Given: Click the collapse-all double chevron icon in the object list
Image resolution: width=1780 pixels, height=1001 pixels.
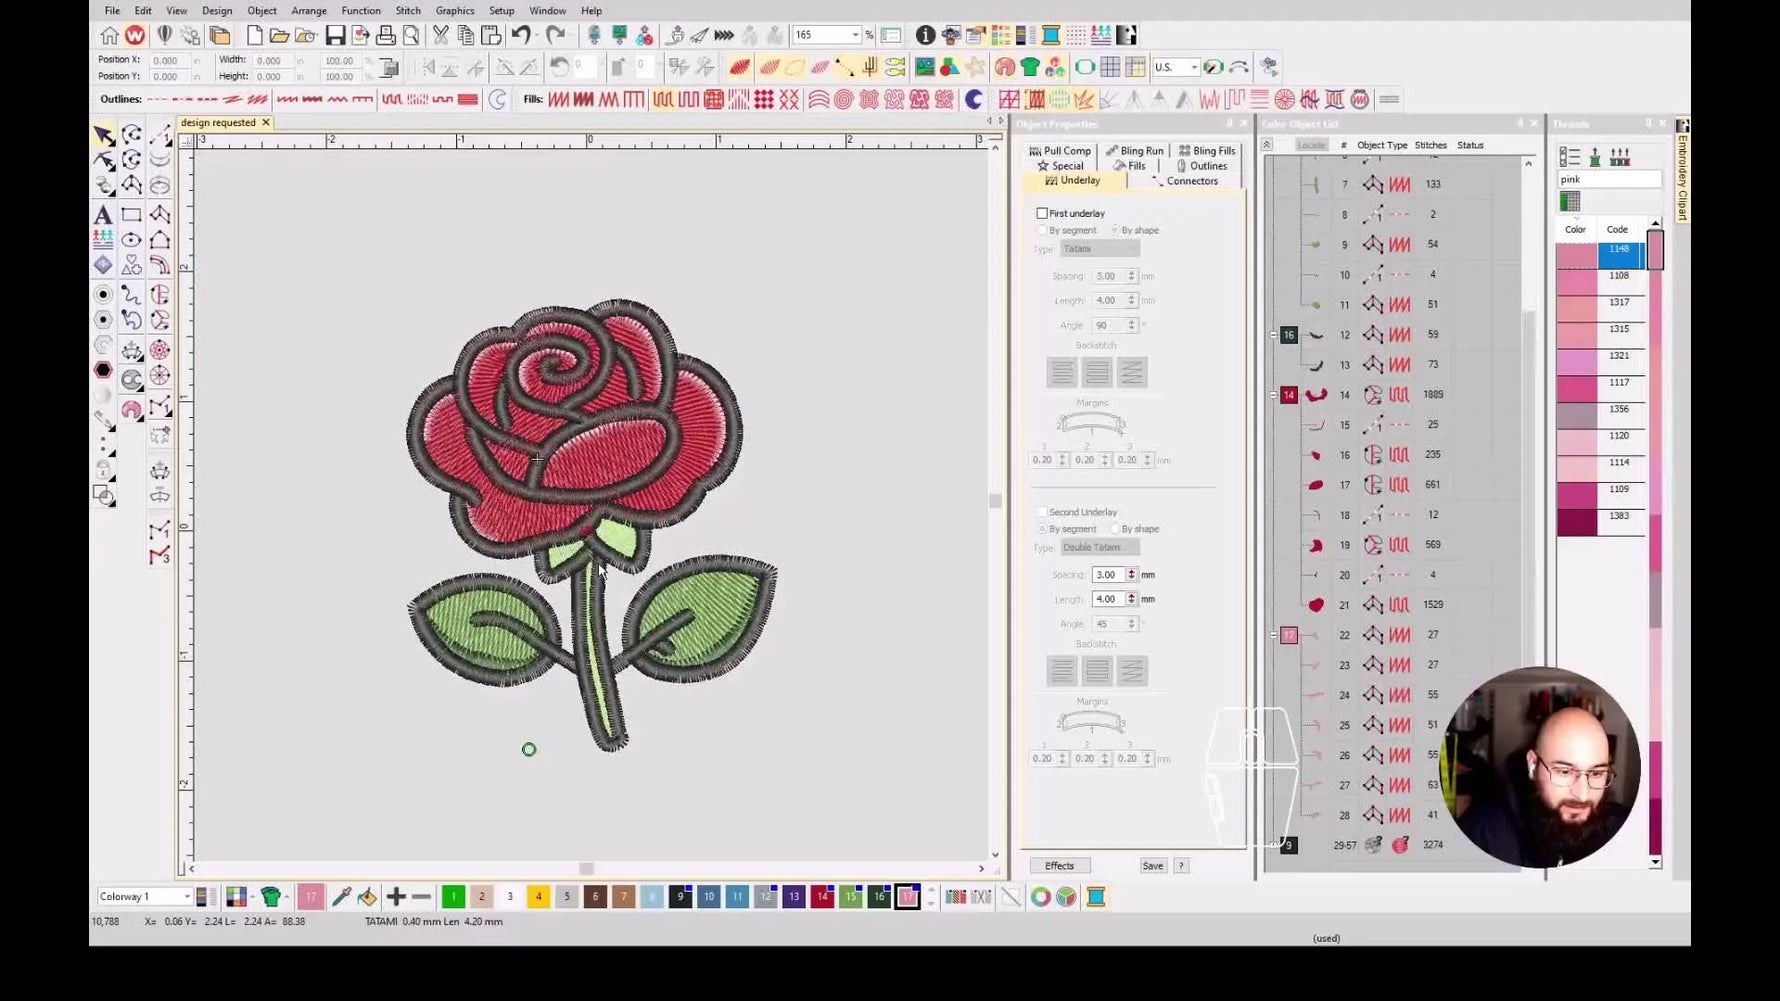Looking at the screenshot, I should coord(1267,145).
